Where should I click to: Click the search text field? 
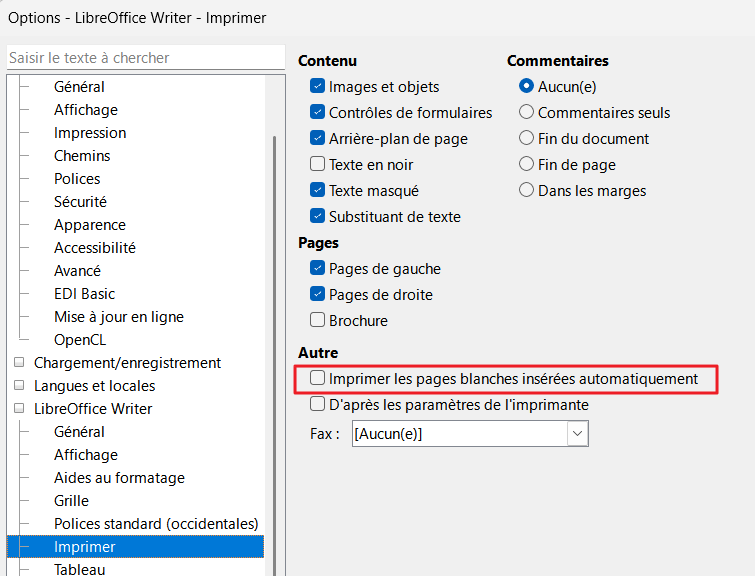146,58
